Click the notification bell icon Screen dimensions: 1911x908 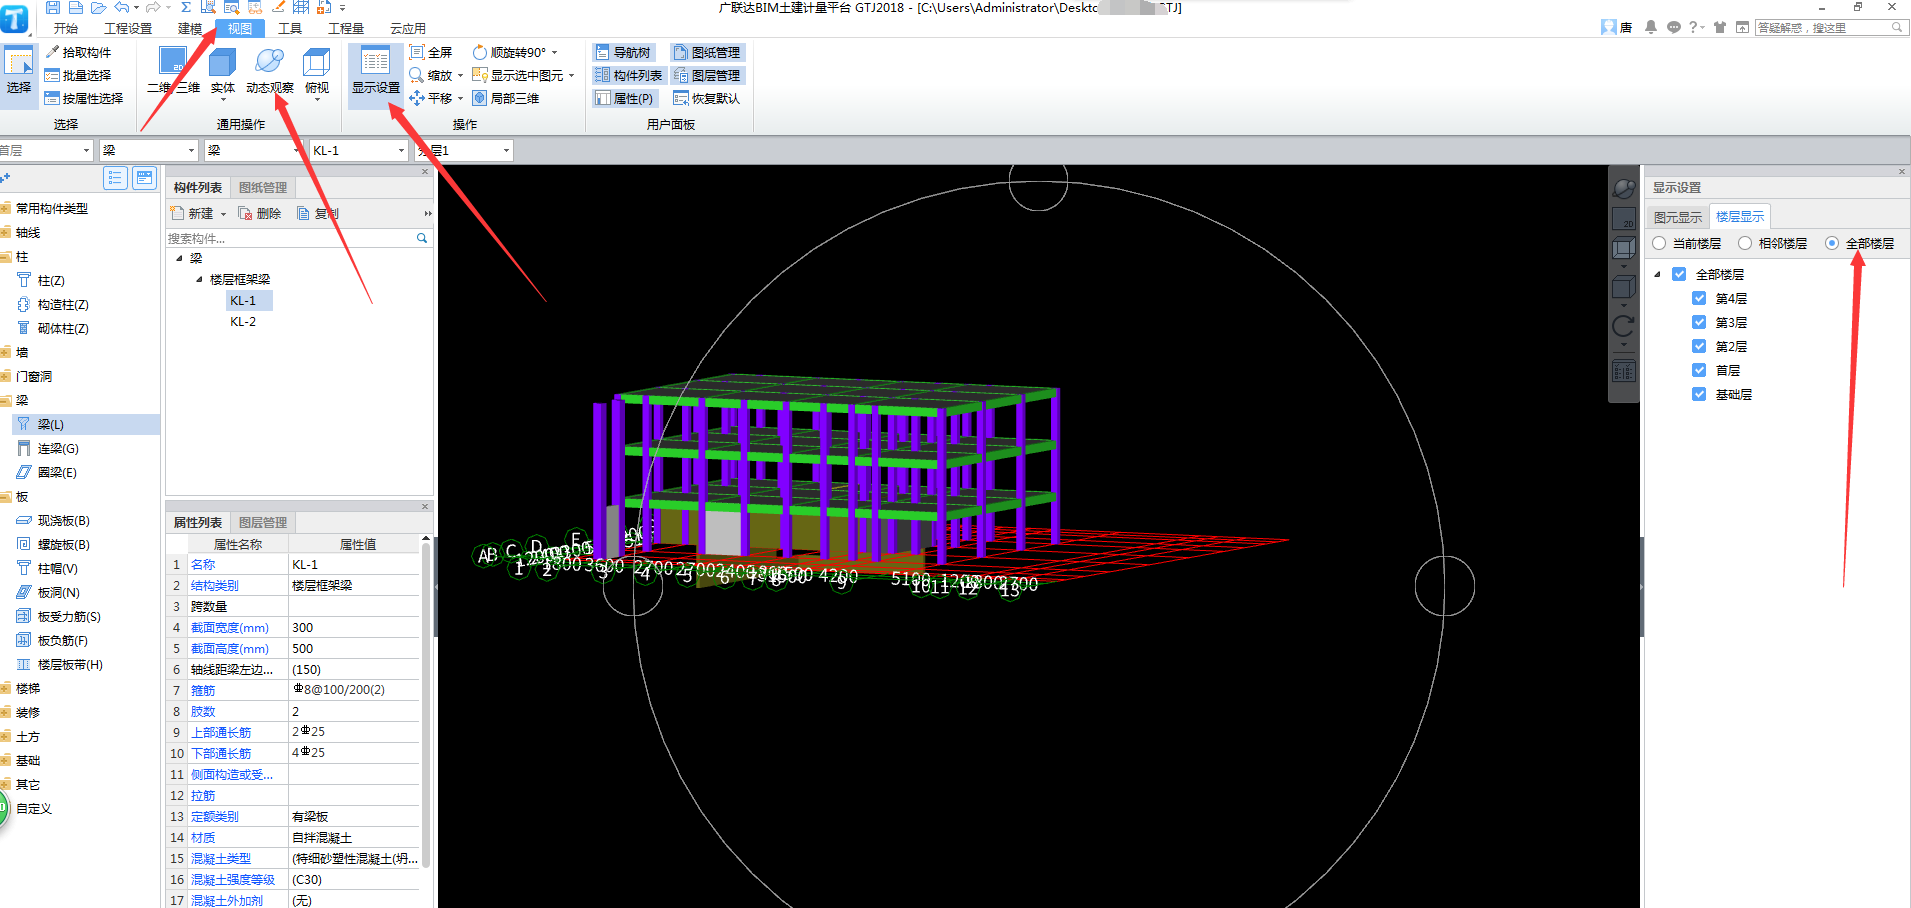(1651, 27)
